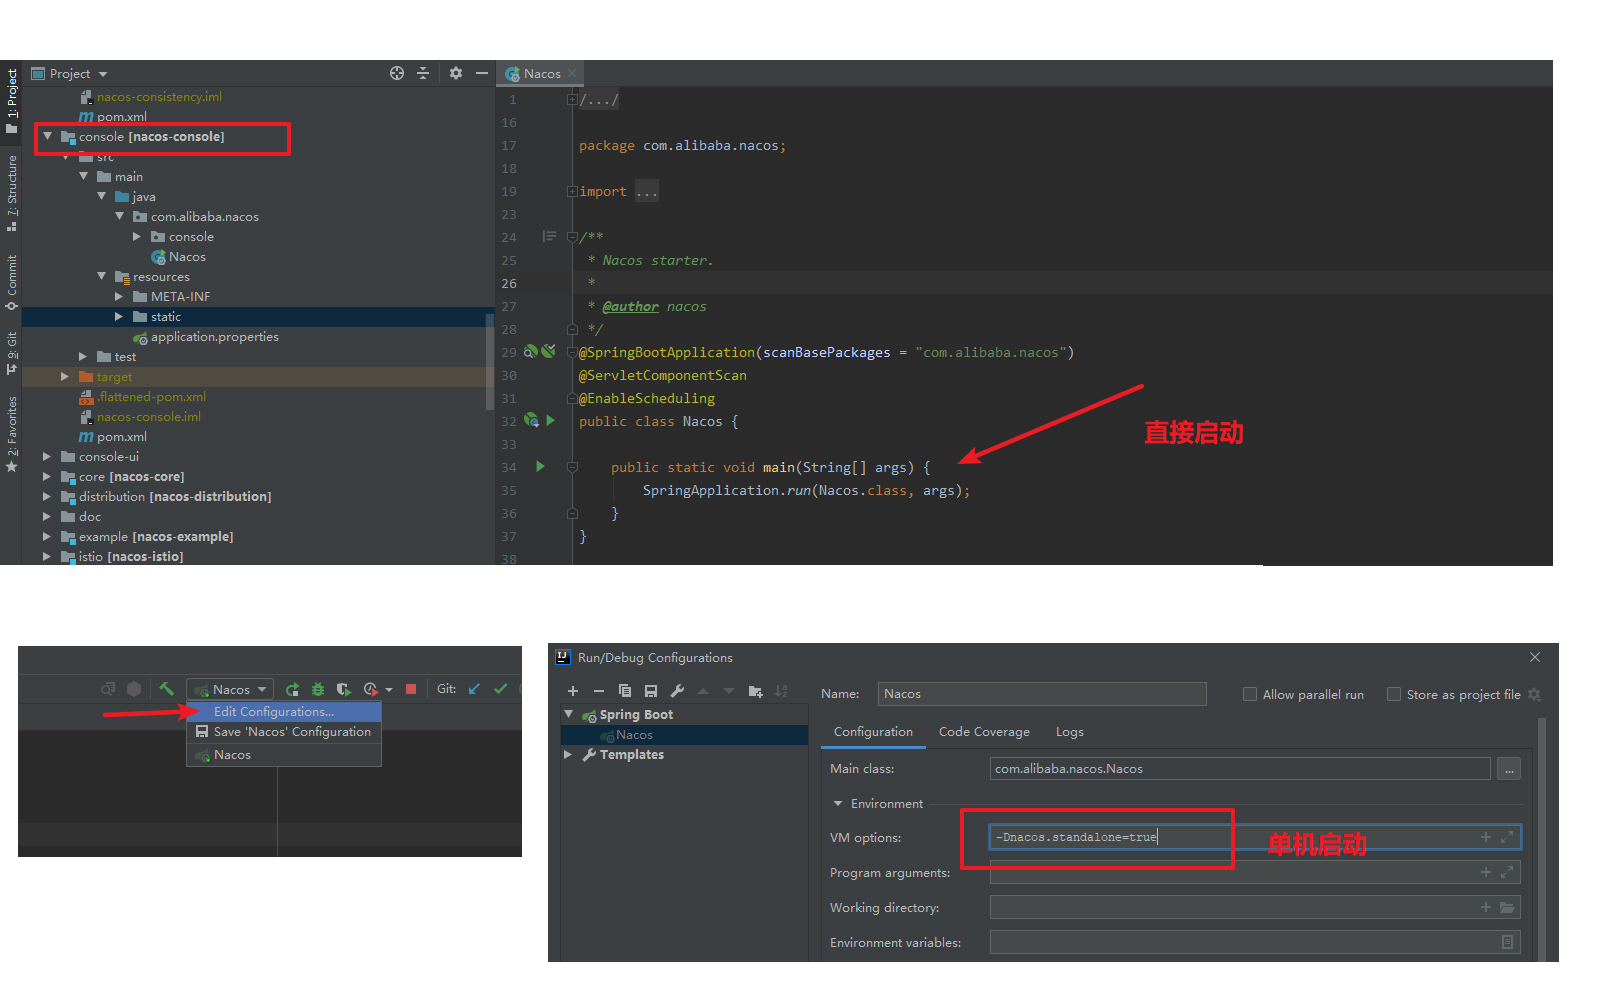
Task: Collapse the console [nacos-console] module
Action: click(47, 136)
